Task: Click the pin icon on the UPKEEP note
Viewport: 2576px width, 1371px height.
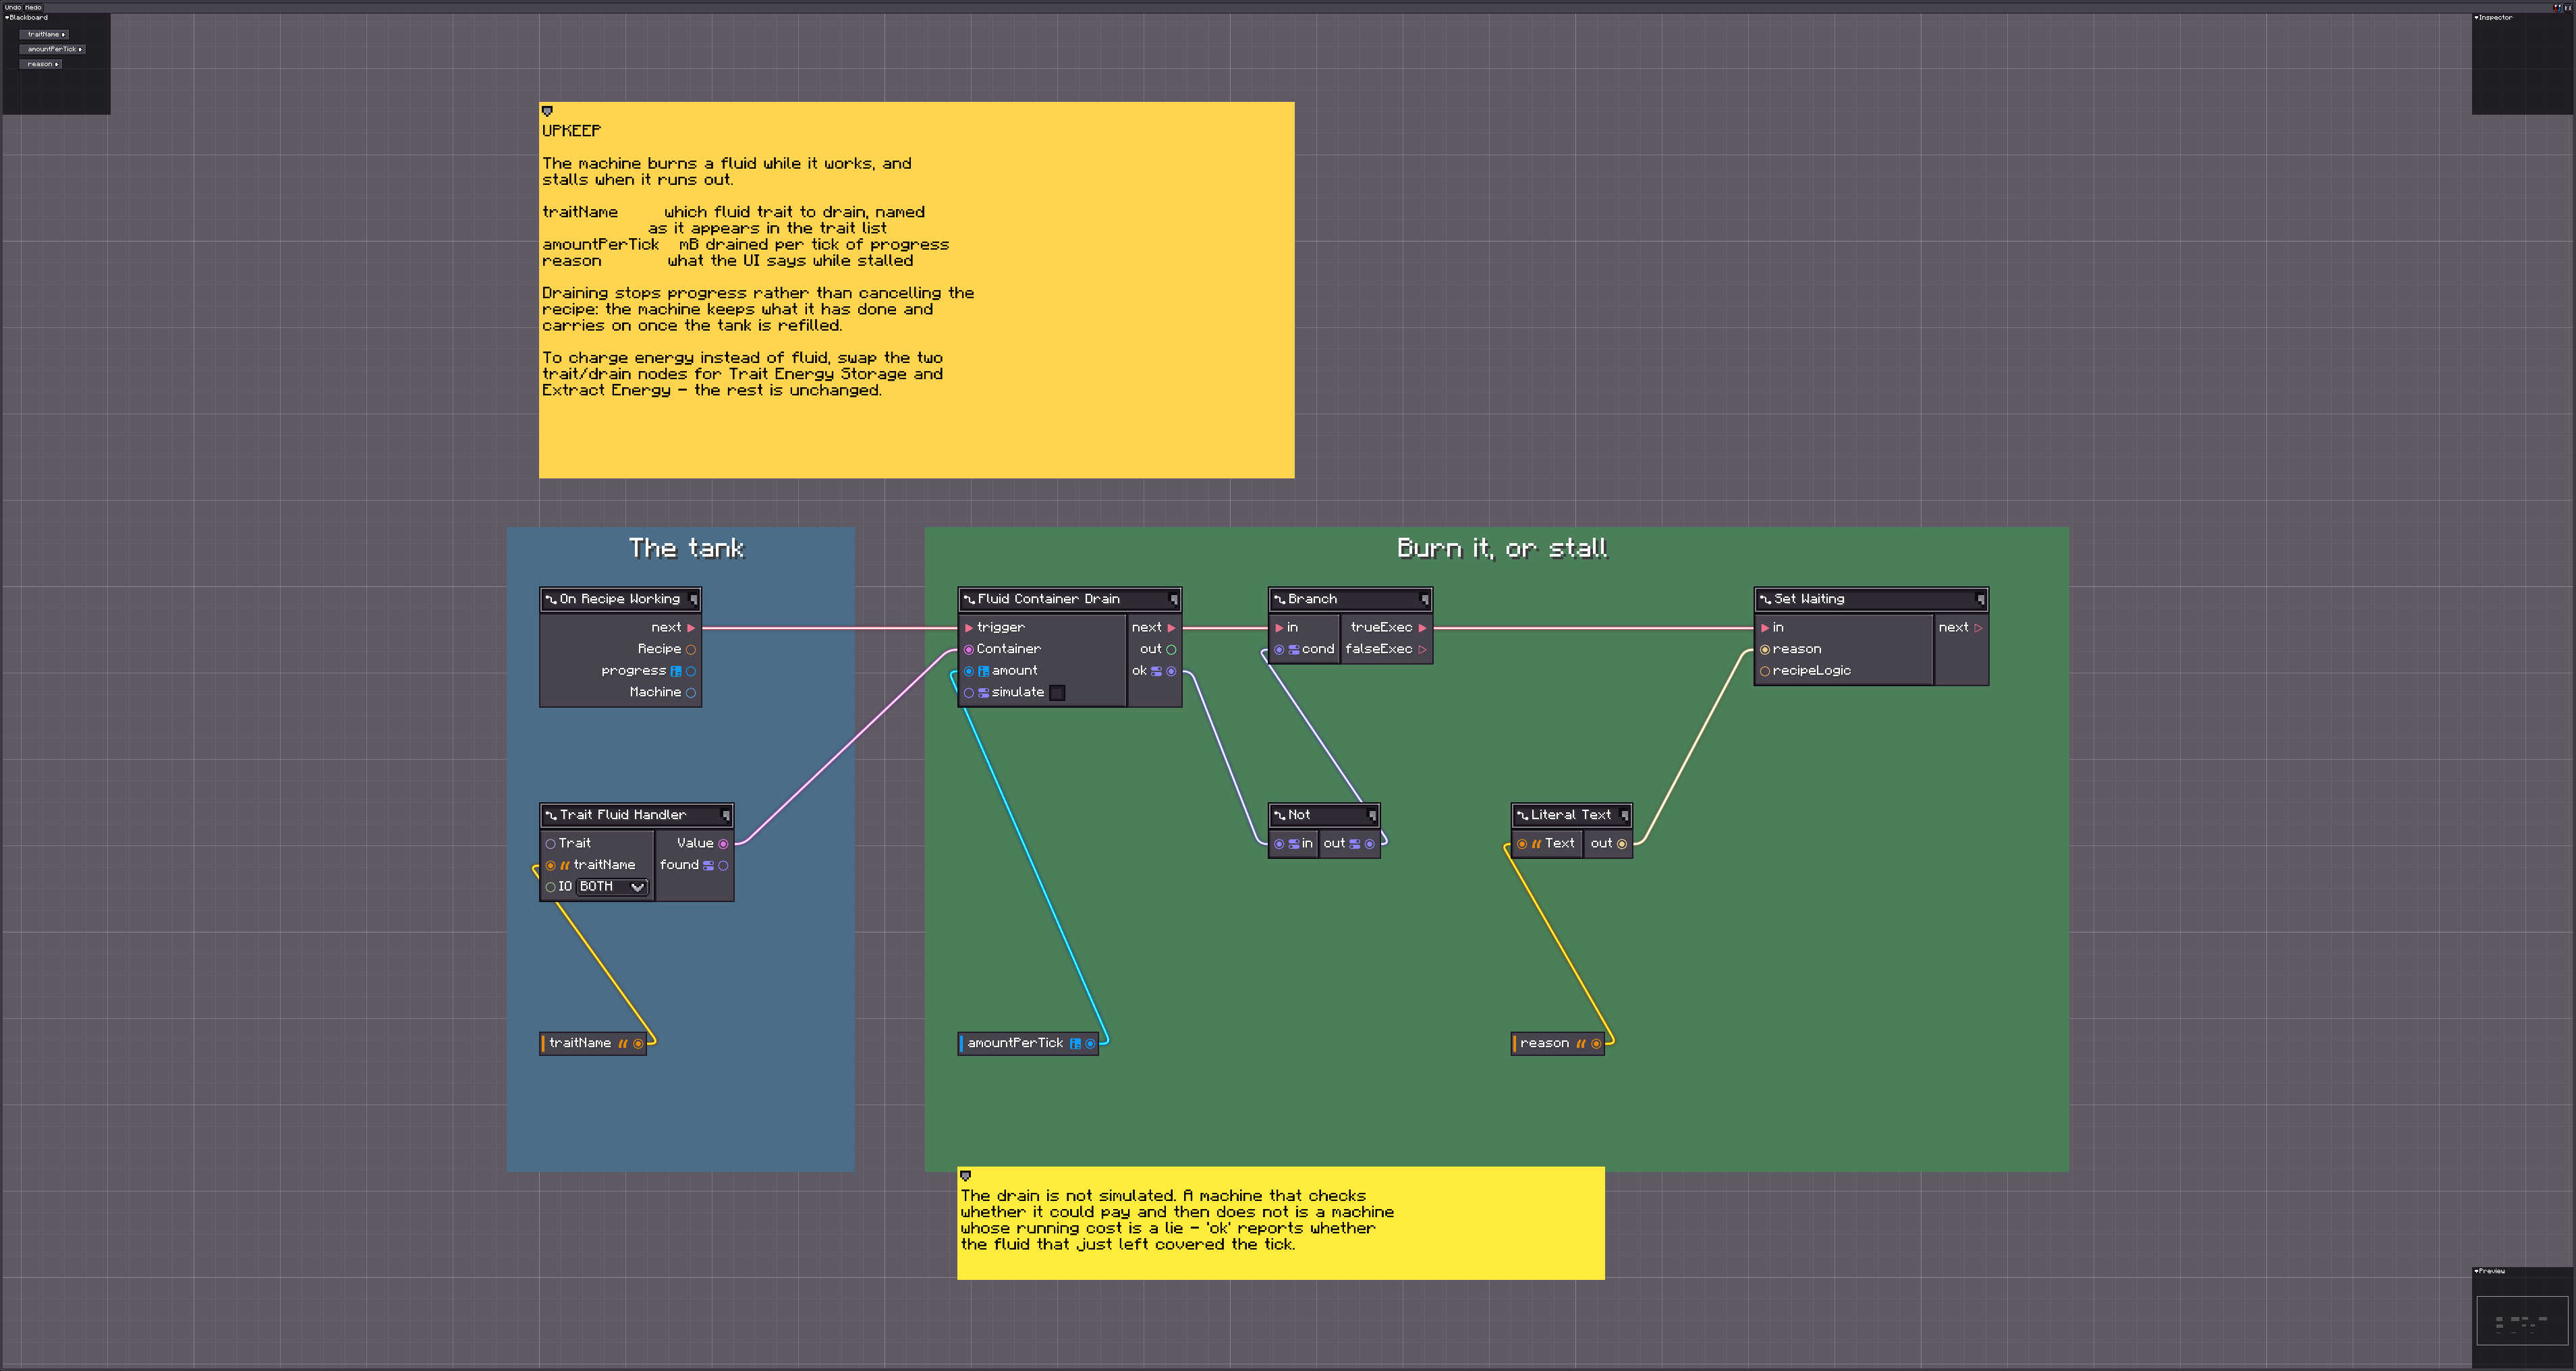Action: click(547, 111)
